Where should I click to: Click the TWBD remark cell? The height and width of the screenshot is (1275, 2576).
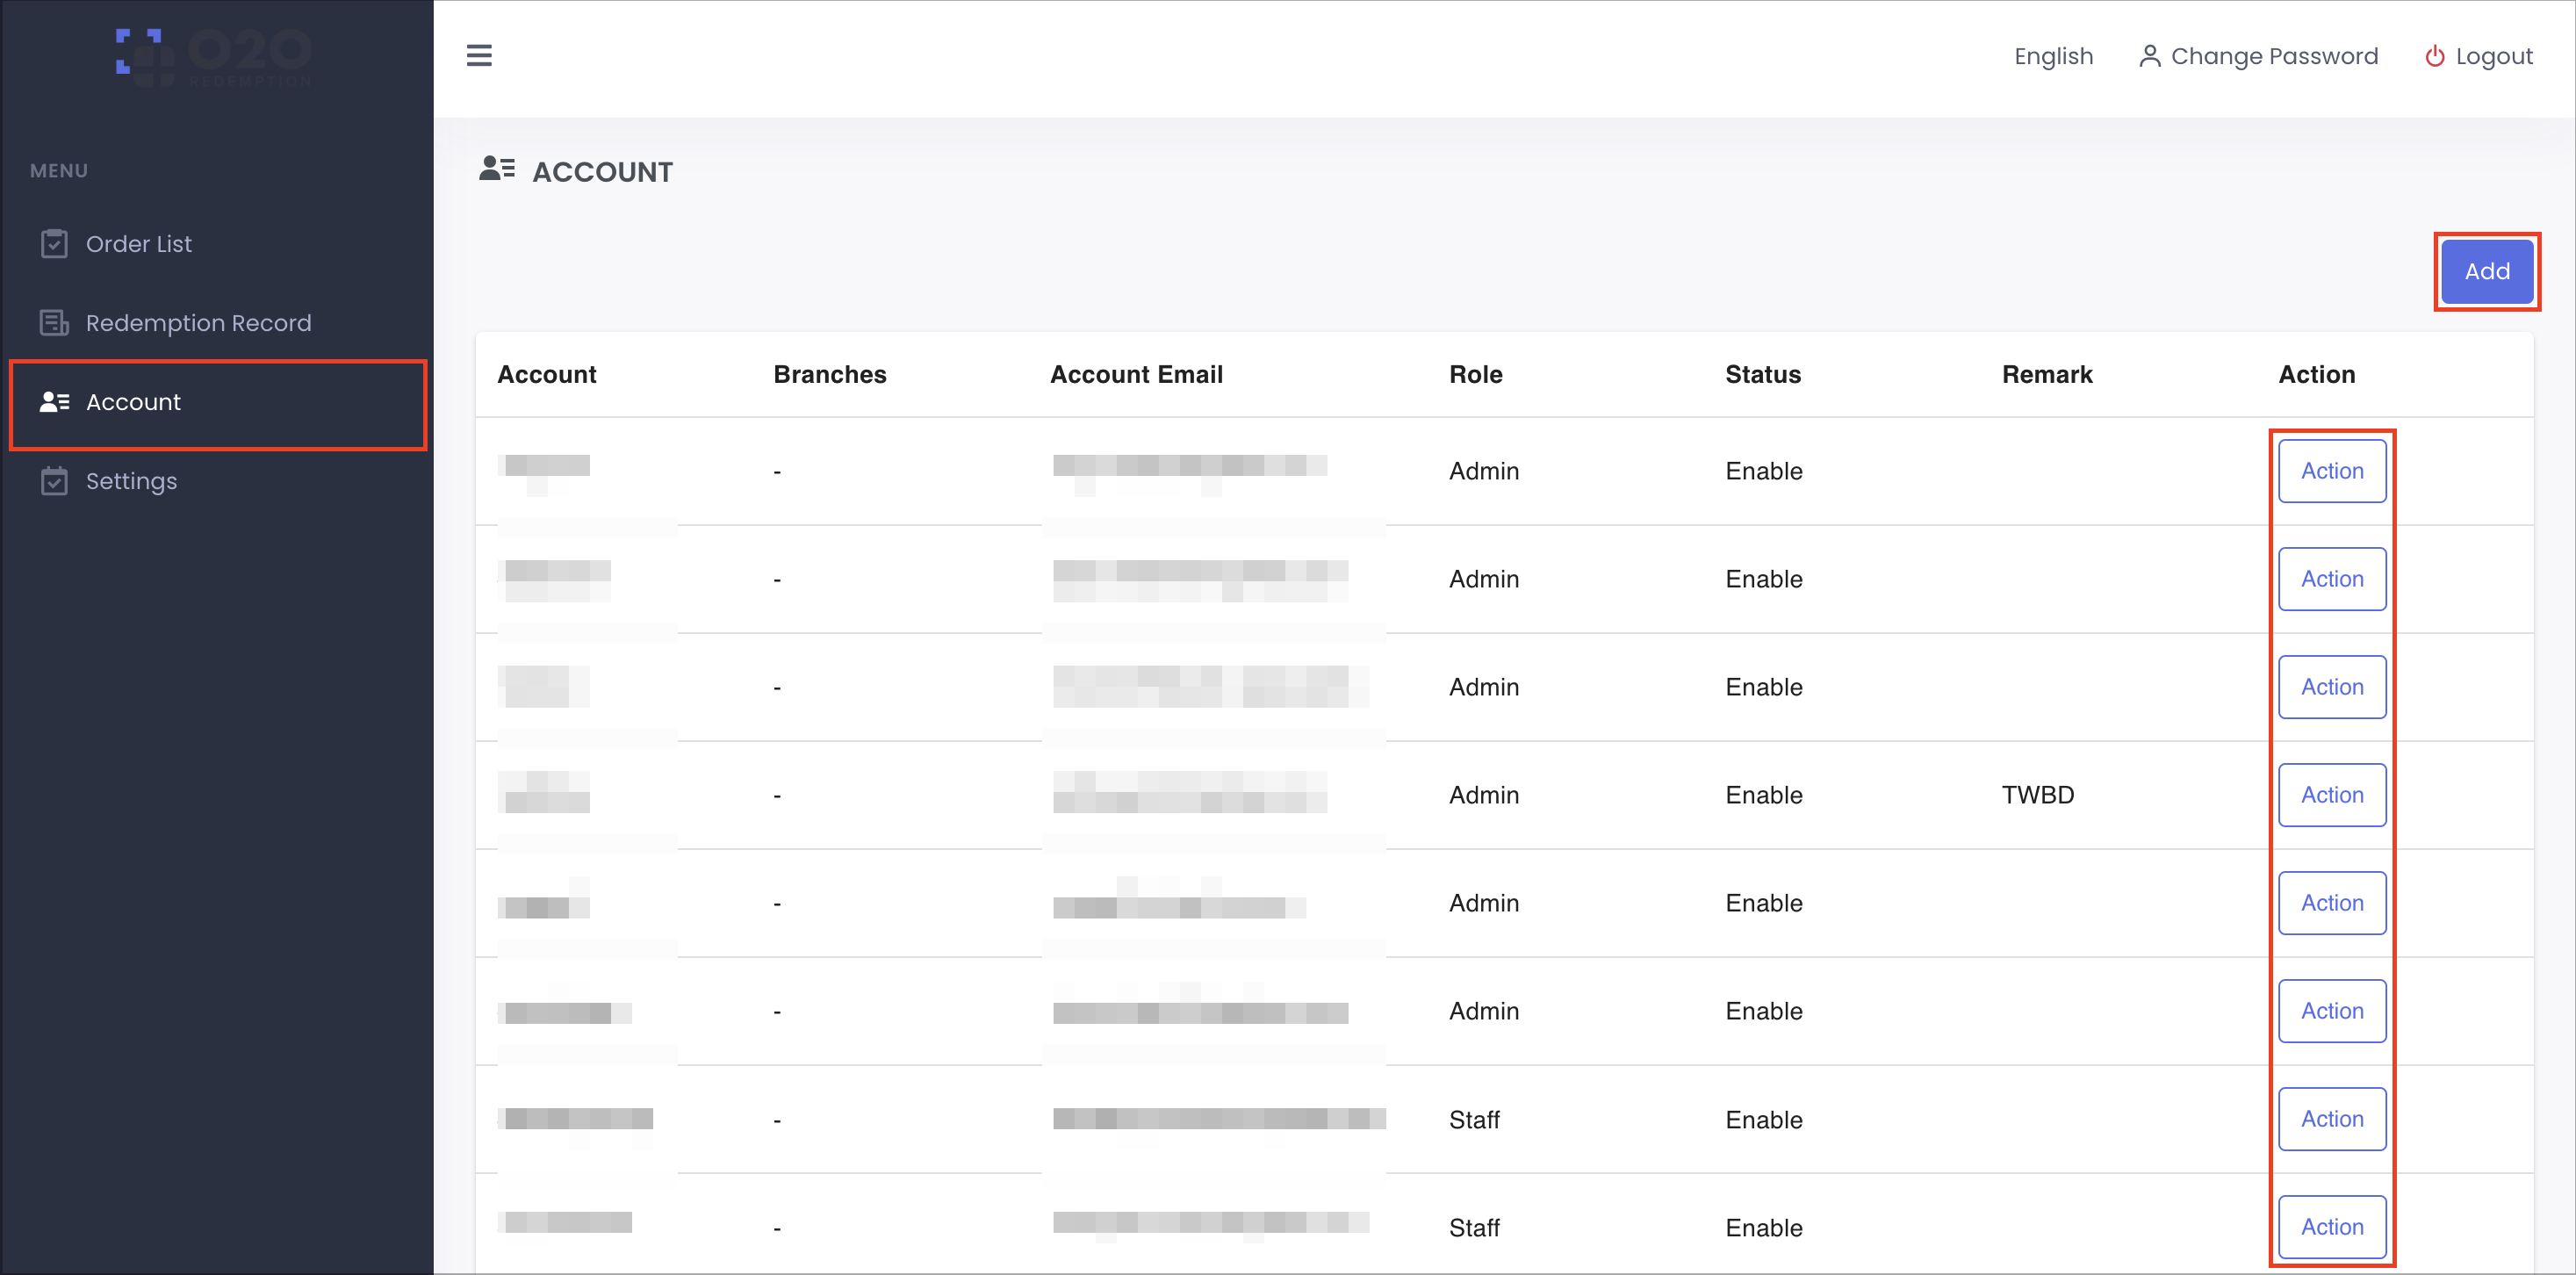2037,795
